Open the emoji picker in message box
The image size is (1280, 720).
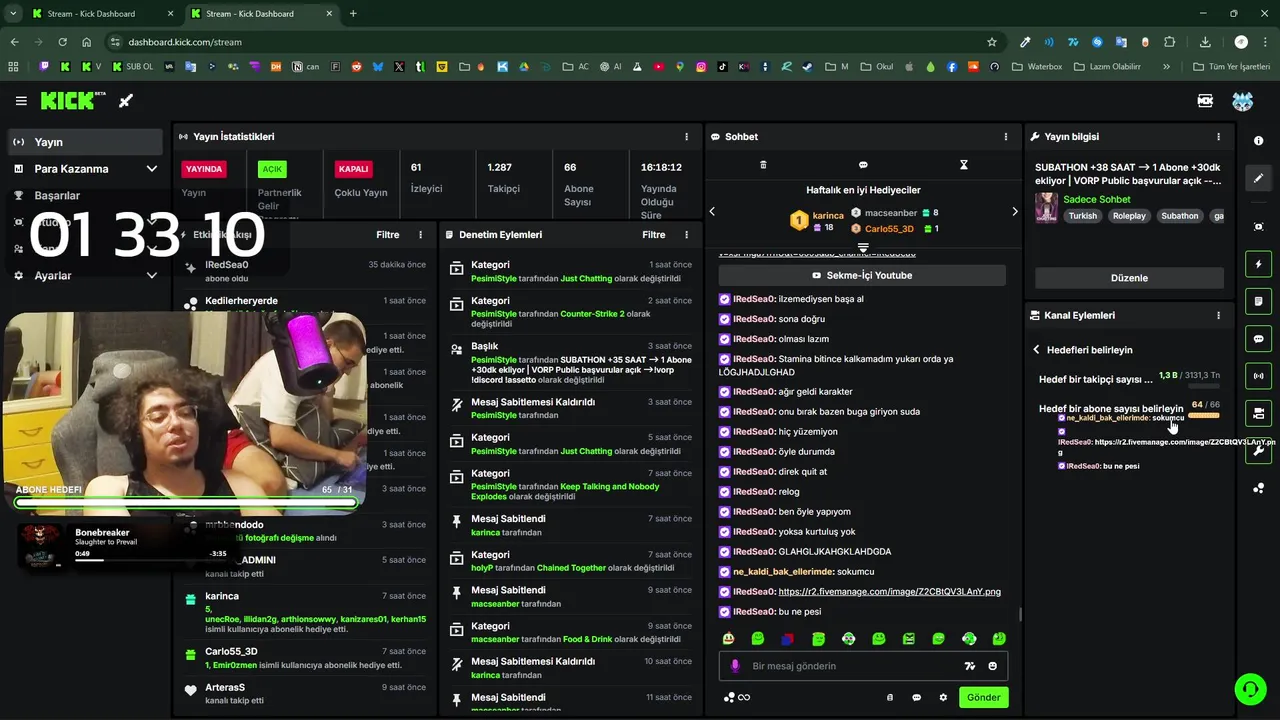tap(993, 666)
